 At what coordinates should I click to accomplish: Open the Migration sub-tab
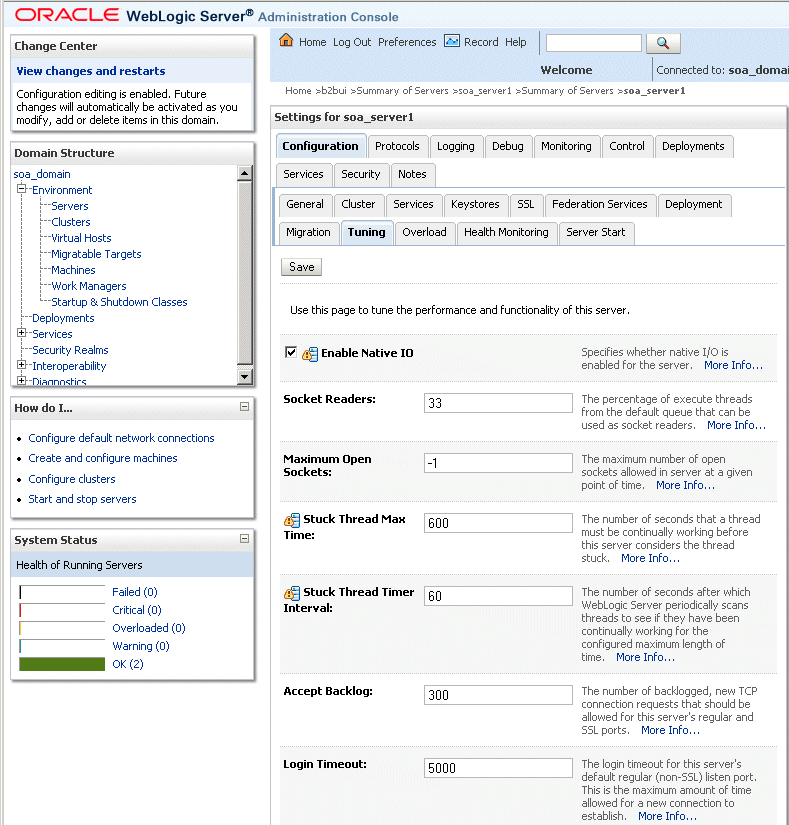pyautogui.click(x=308, y=232)
